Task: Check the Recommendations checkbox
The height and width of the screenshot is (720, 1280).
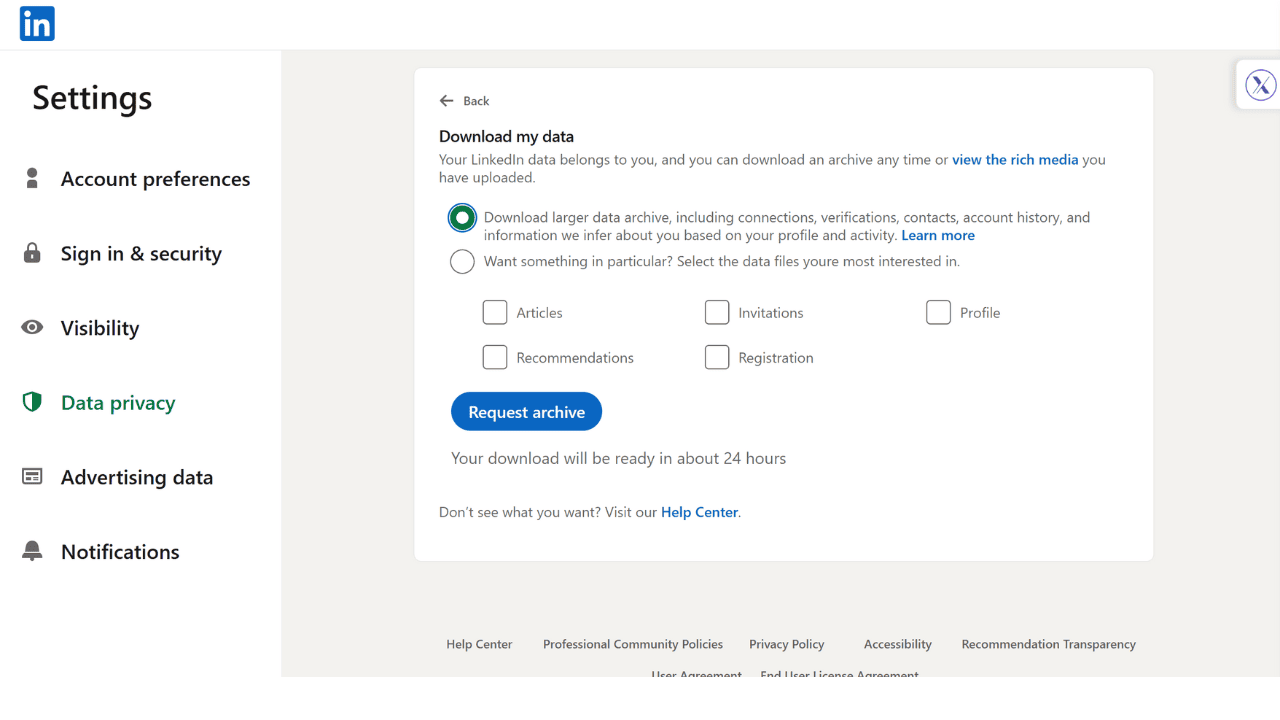Action: click(x=495, y=358)
